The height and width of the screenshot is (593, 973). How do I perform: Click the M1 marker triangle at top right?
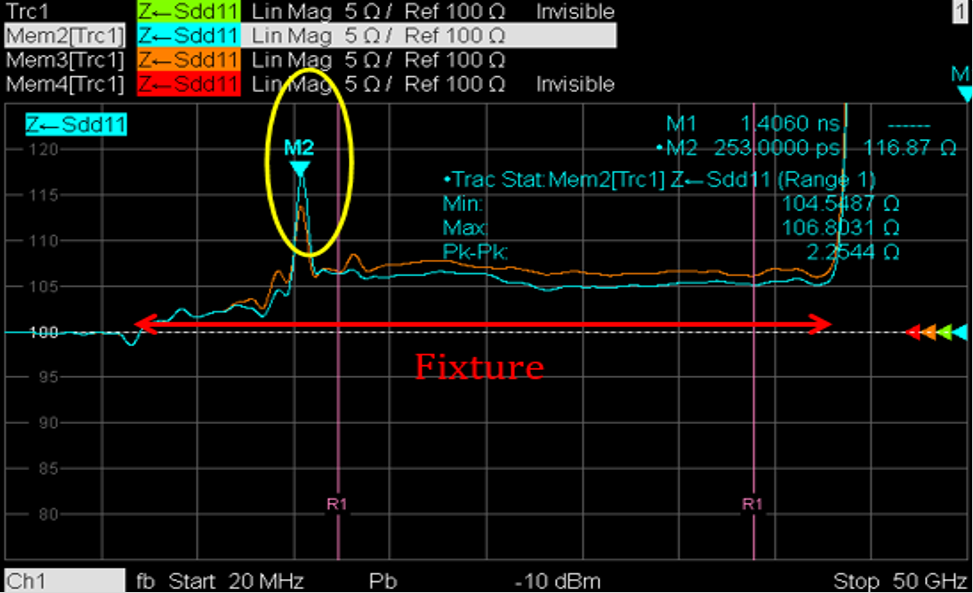coord(964,94)
